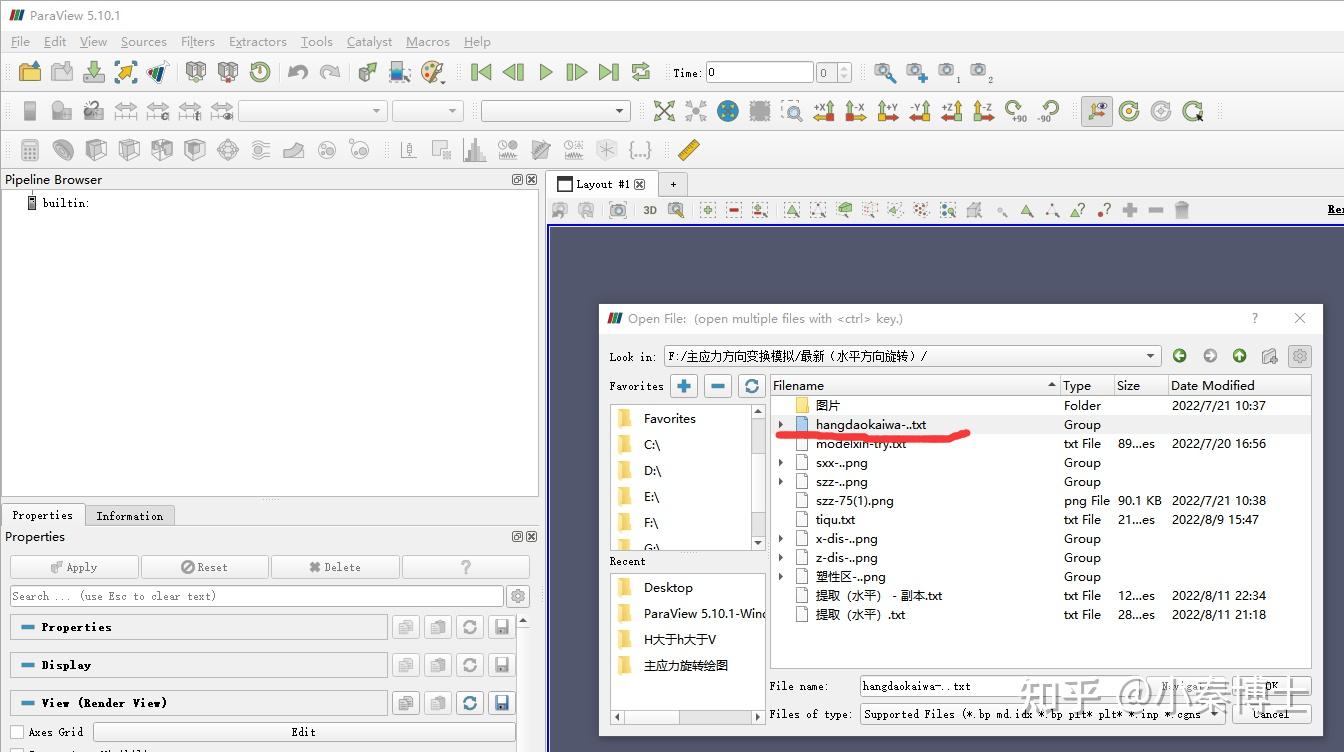The image size is (1344, 752).
Task: Set view direction to +X
Action: pos(824,111)
